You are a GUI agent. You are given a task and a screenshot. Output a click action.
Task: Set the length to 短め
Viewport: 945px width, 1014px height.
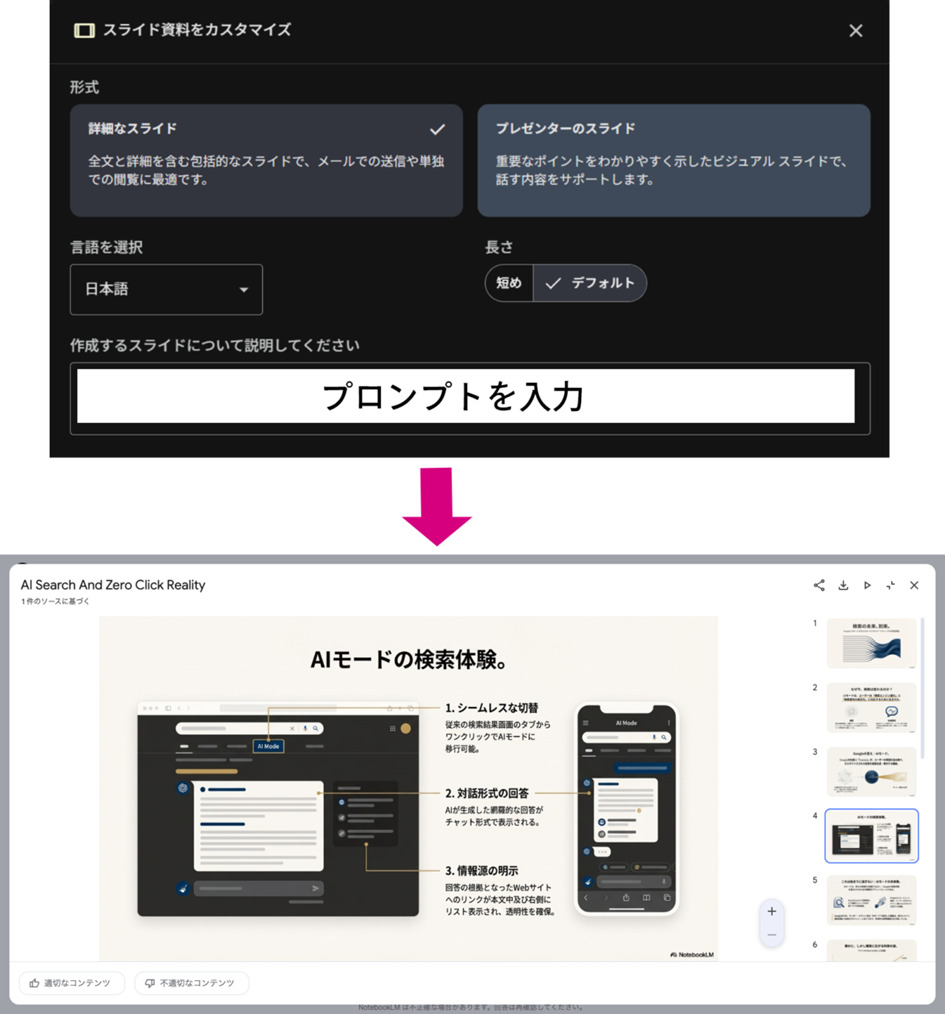click(x=509, y=283)
